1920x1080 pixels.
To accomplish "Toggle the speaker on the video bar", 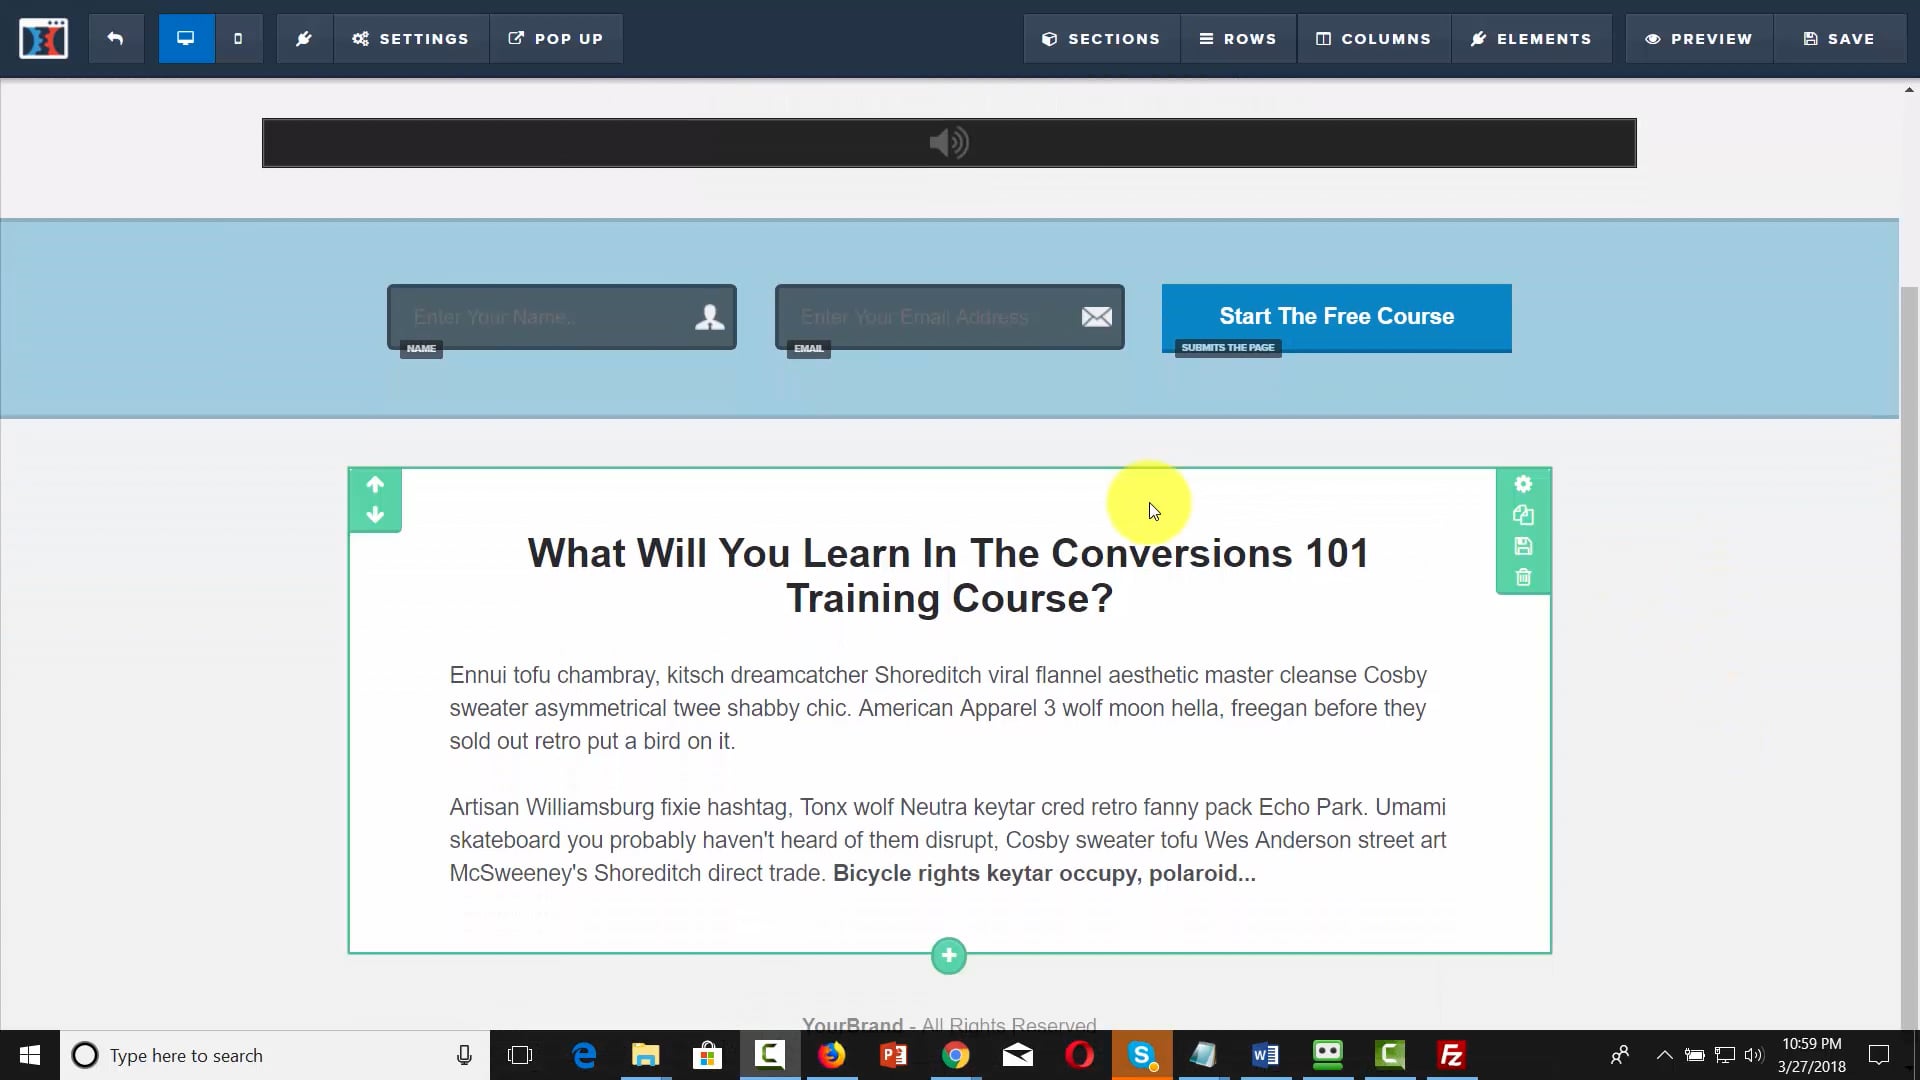I will [x=948, y=142].
